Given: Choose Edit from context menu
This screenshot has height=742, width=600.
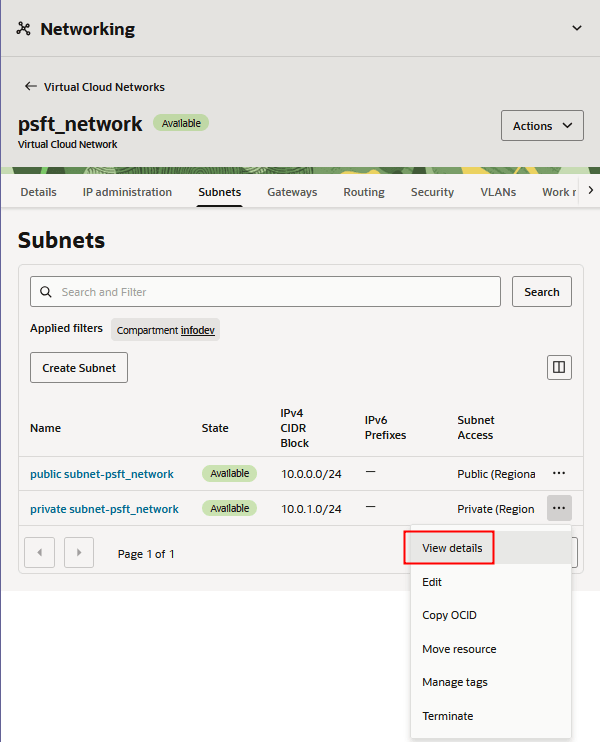Looking at the screenshot, I should (491, 582).
